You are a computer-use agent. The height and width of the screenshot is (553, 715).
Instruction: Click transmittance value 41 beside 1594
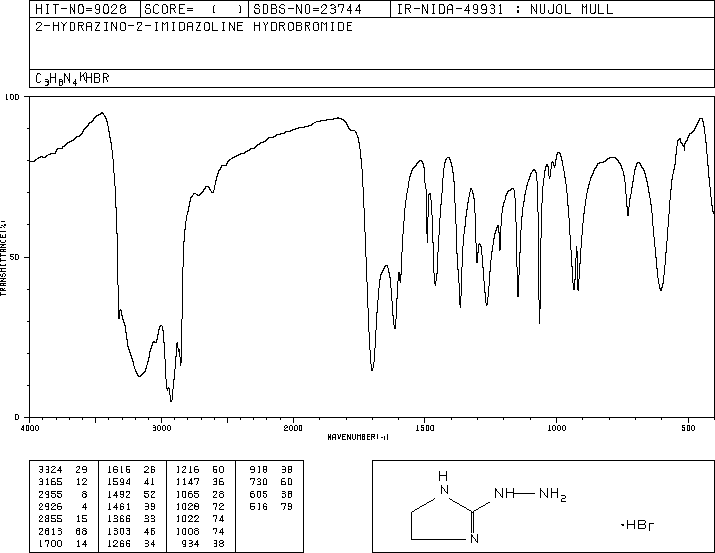(x=150, y=482)
